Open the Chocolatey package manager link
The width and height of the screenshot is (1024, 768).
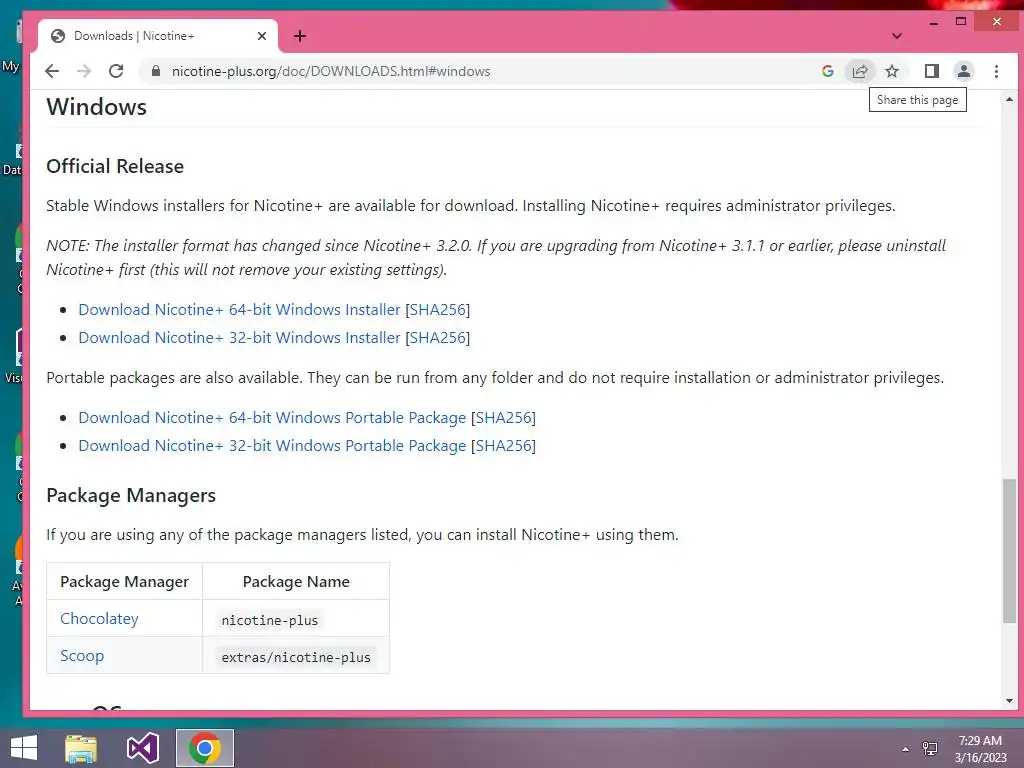(x=99, y=618)
